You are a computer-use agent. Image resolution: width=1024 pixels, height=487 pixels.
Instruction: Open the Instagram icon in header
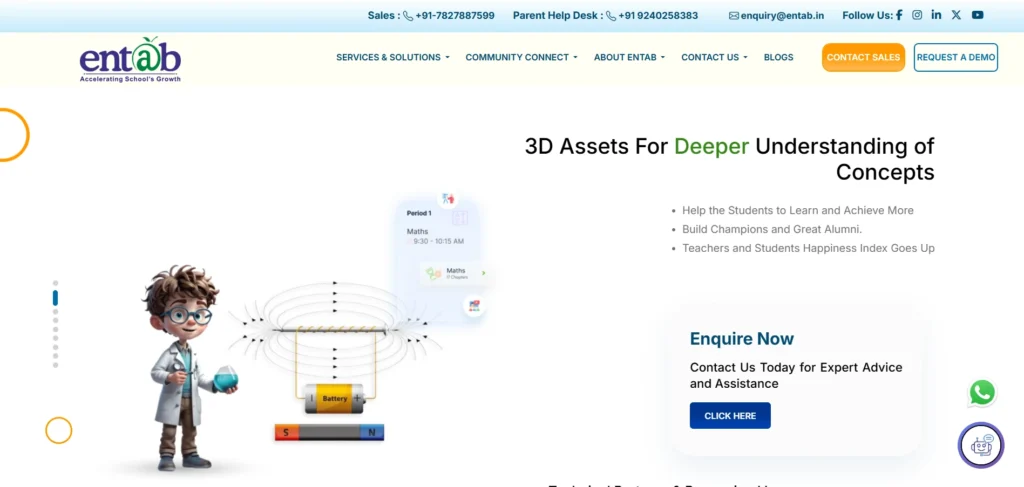point(917,15)
